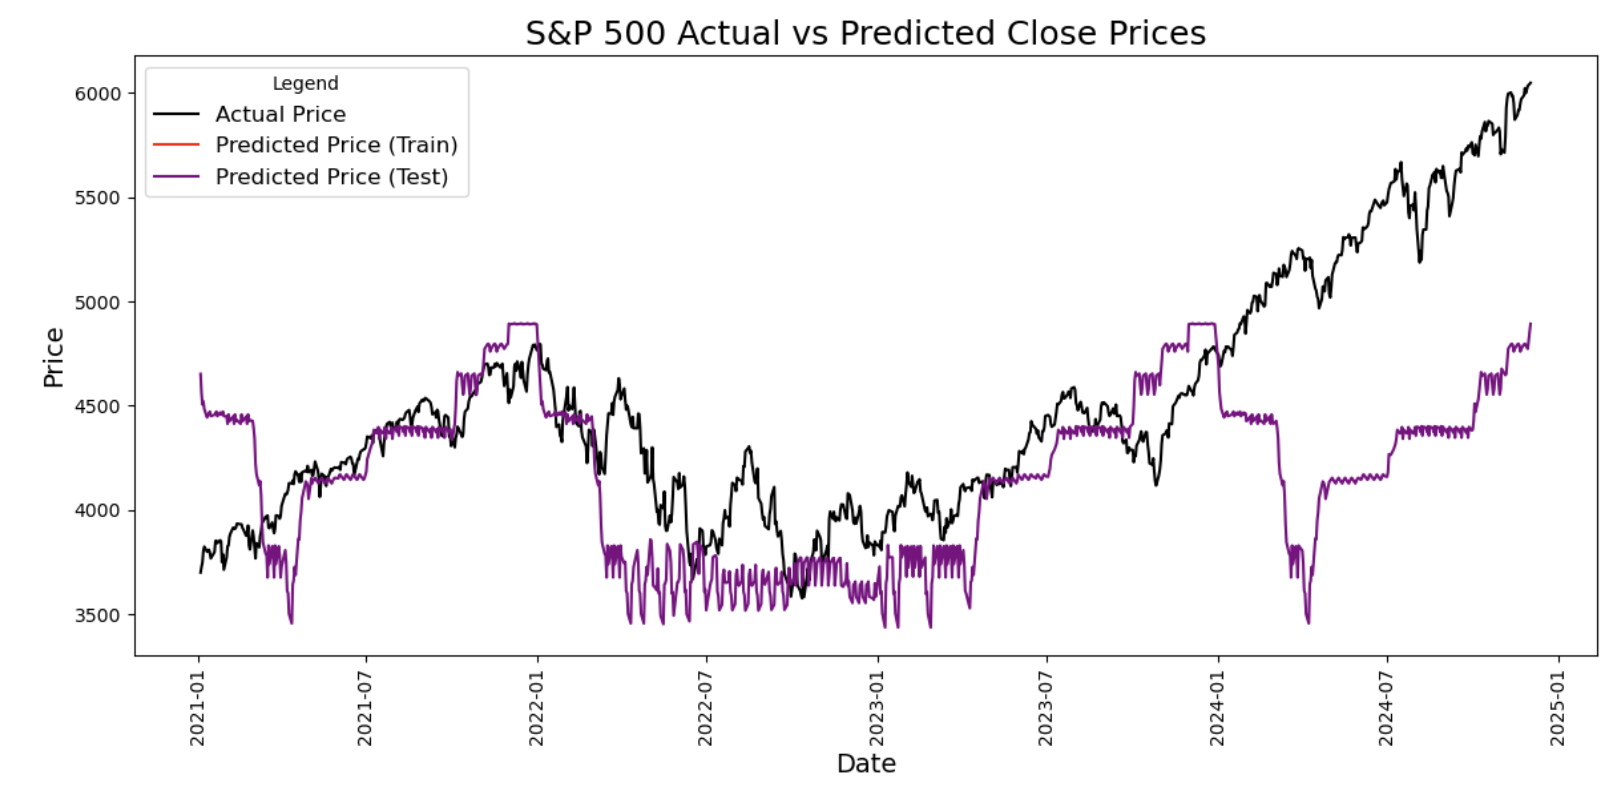Screen dimensions: 1618x794
Task: Click the 2022-07 x-axis tick label
Action: pyautogui.click(x=706, y=708)
